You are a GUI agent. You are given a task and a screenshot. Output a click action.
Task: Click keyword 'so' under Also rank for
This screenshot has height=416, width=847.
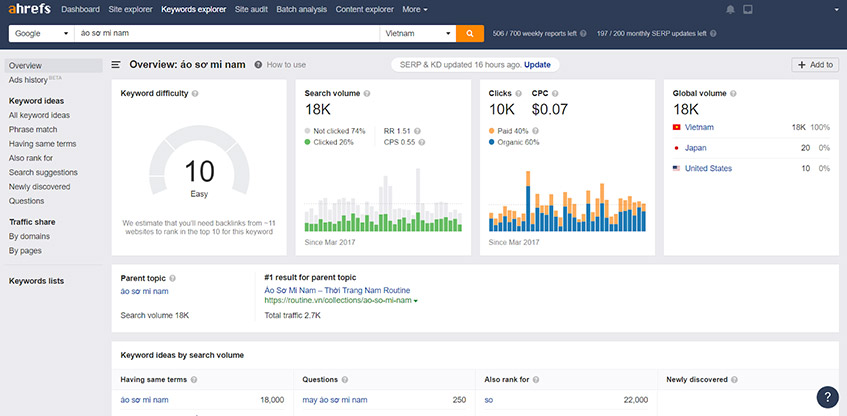coord(488,400)
